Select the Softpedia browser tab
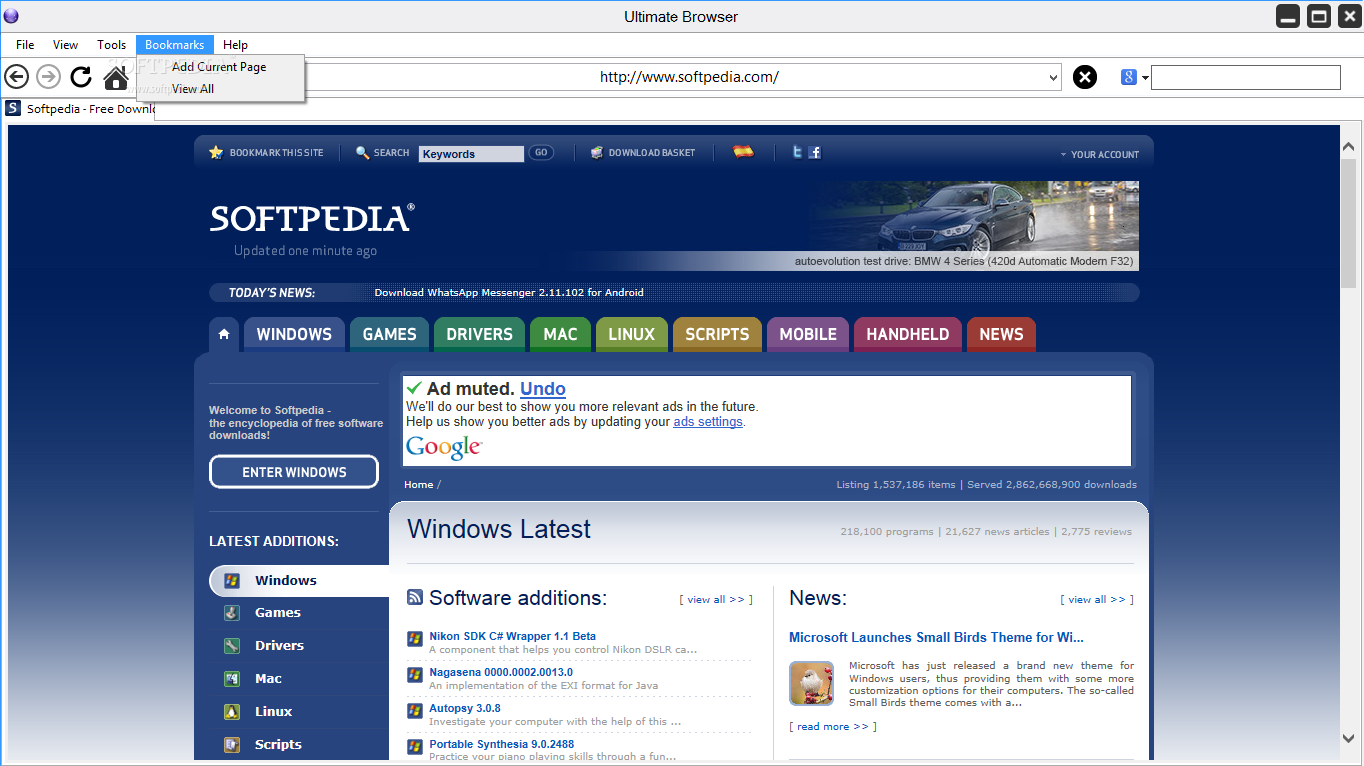1364x766 pixels. coord(79,108)
